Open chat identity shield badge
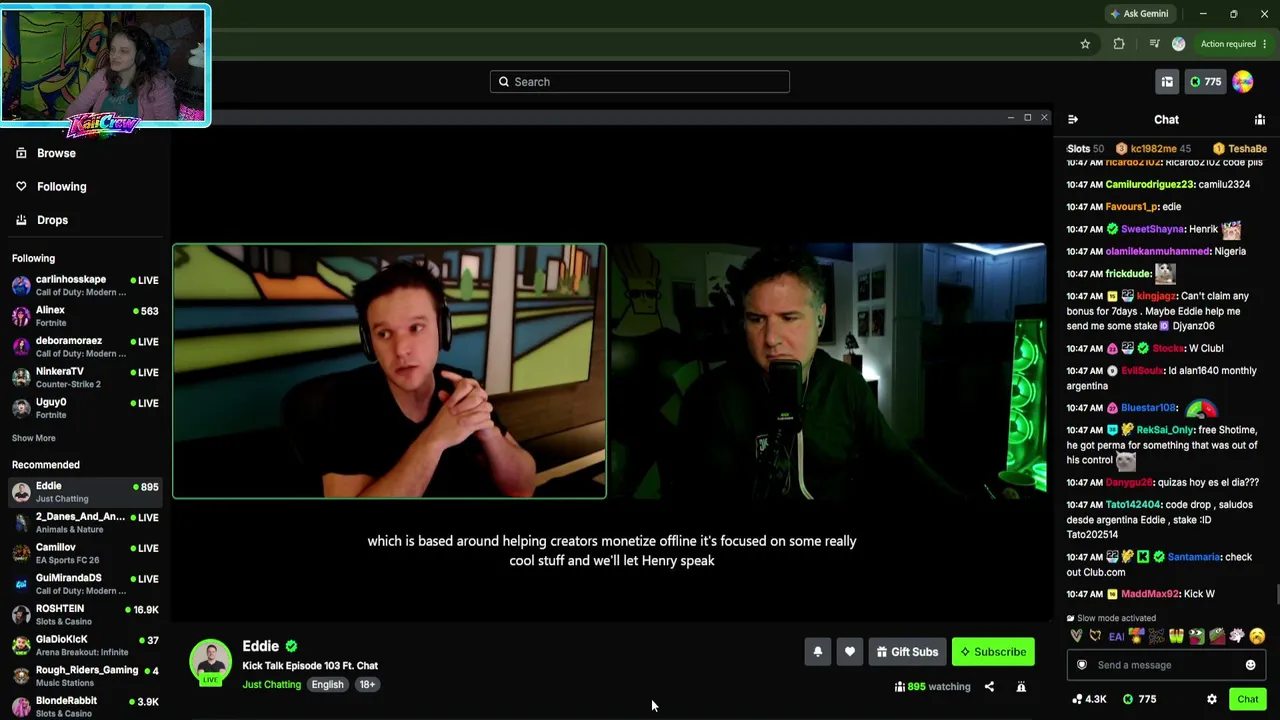The image size is (1280, 720). pos(1081,665)
